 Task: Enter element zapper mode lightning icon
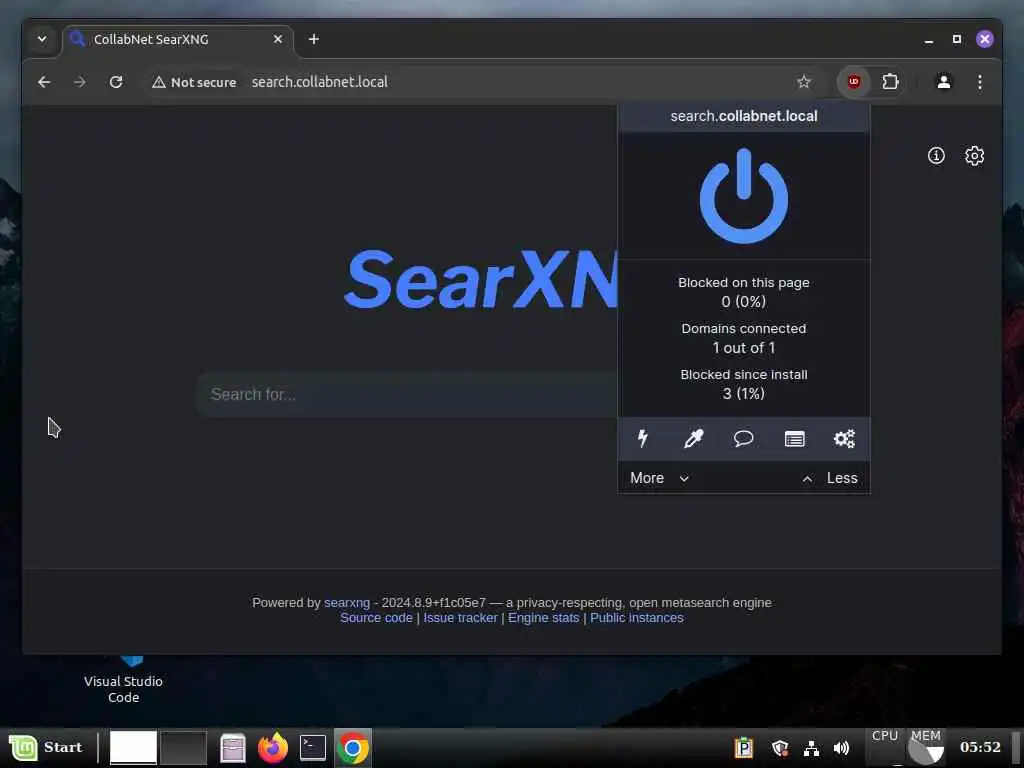coord(643,438)
